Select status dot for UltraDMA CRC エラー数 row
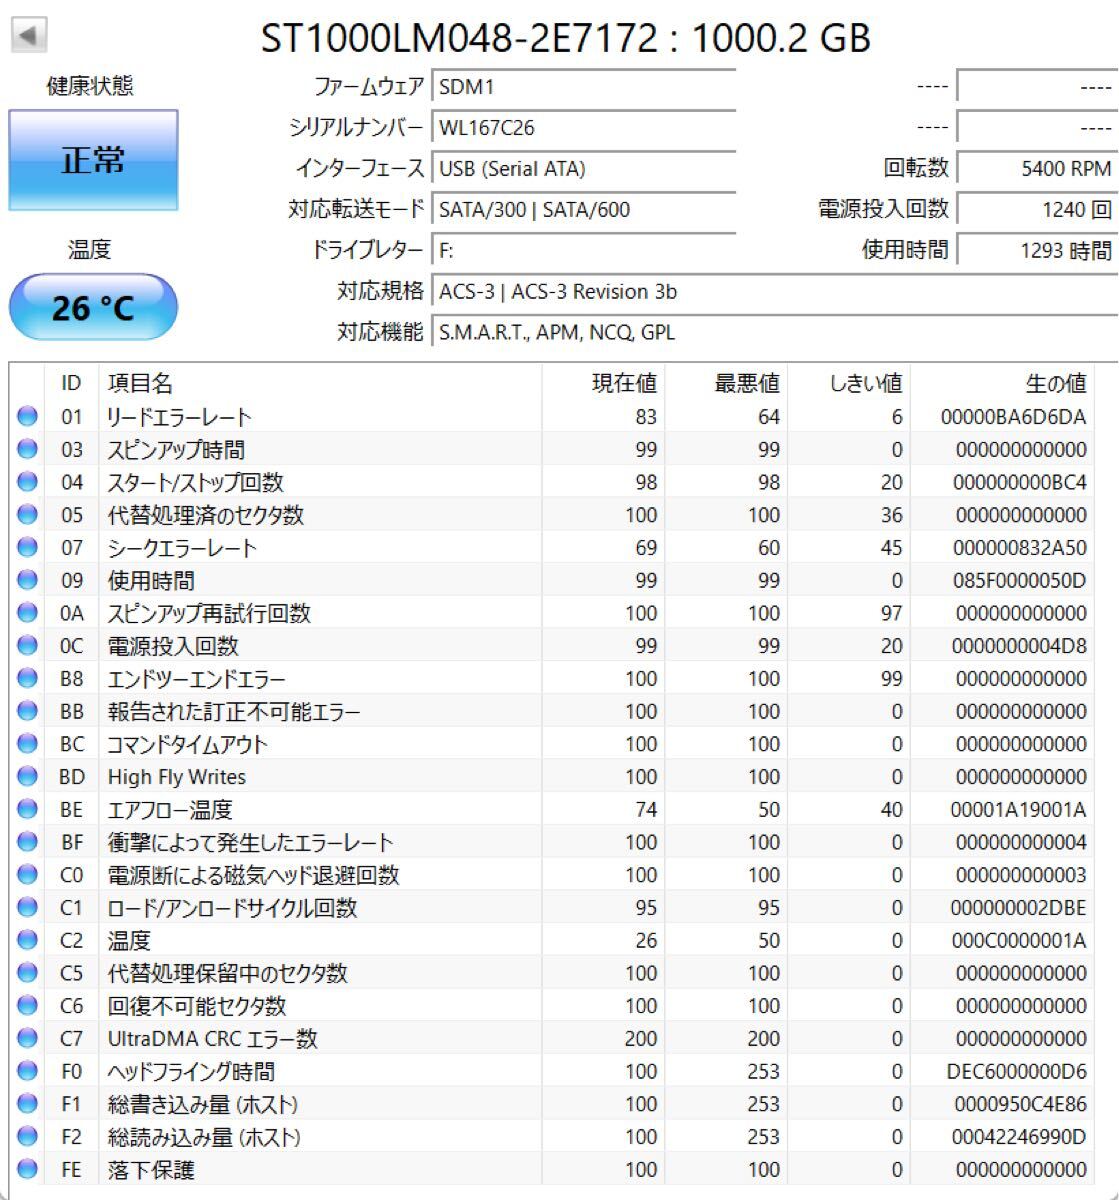The height and width of the screenshot is (1200, 1119). point(27,1038)
